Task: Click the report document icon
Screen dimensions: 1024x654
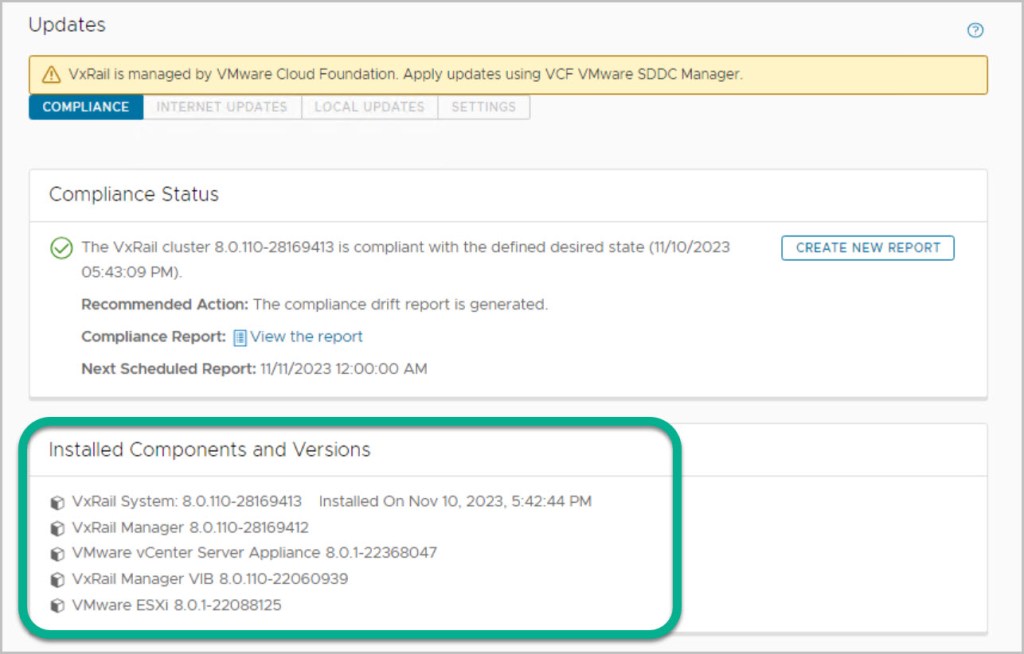Action: click(240, 337)
